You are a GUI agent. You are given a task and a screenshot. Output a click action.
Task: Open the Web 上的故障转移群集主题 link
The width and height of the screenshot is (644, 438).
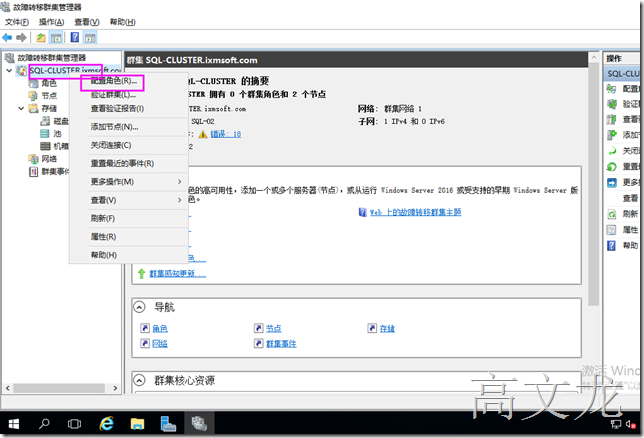pyautogui.click(x=415, y=212)
